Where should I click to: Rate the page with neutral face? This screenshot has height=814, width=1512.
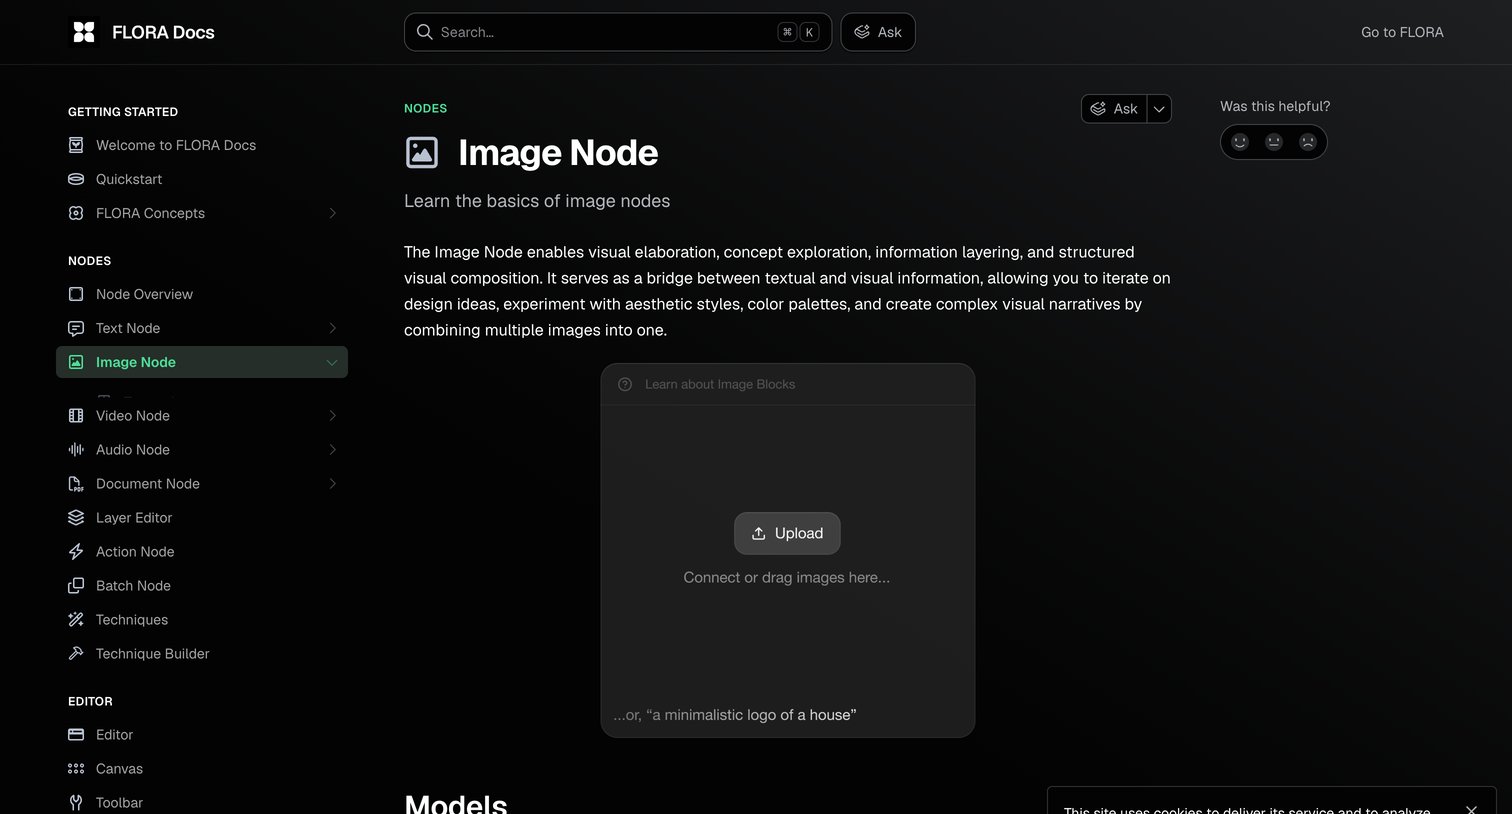tap(1274, 142)
